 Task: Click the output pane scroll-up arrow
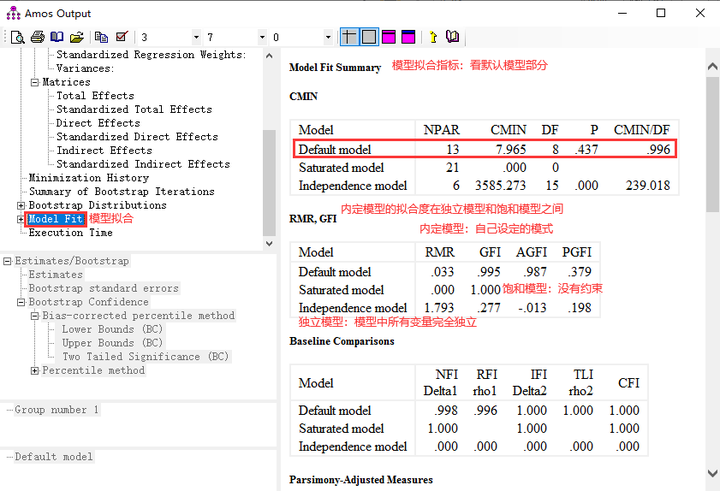[x=712, y=67]
